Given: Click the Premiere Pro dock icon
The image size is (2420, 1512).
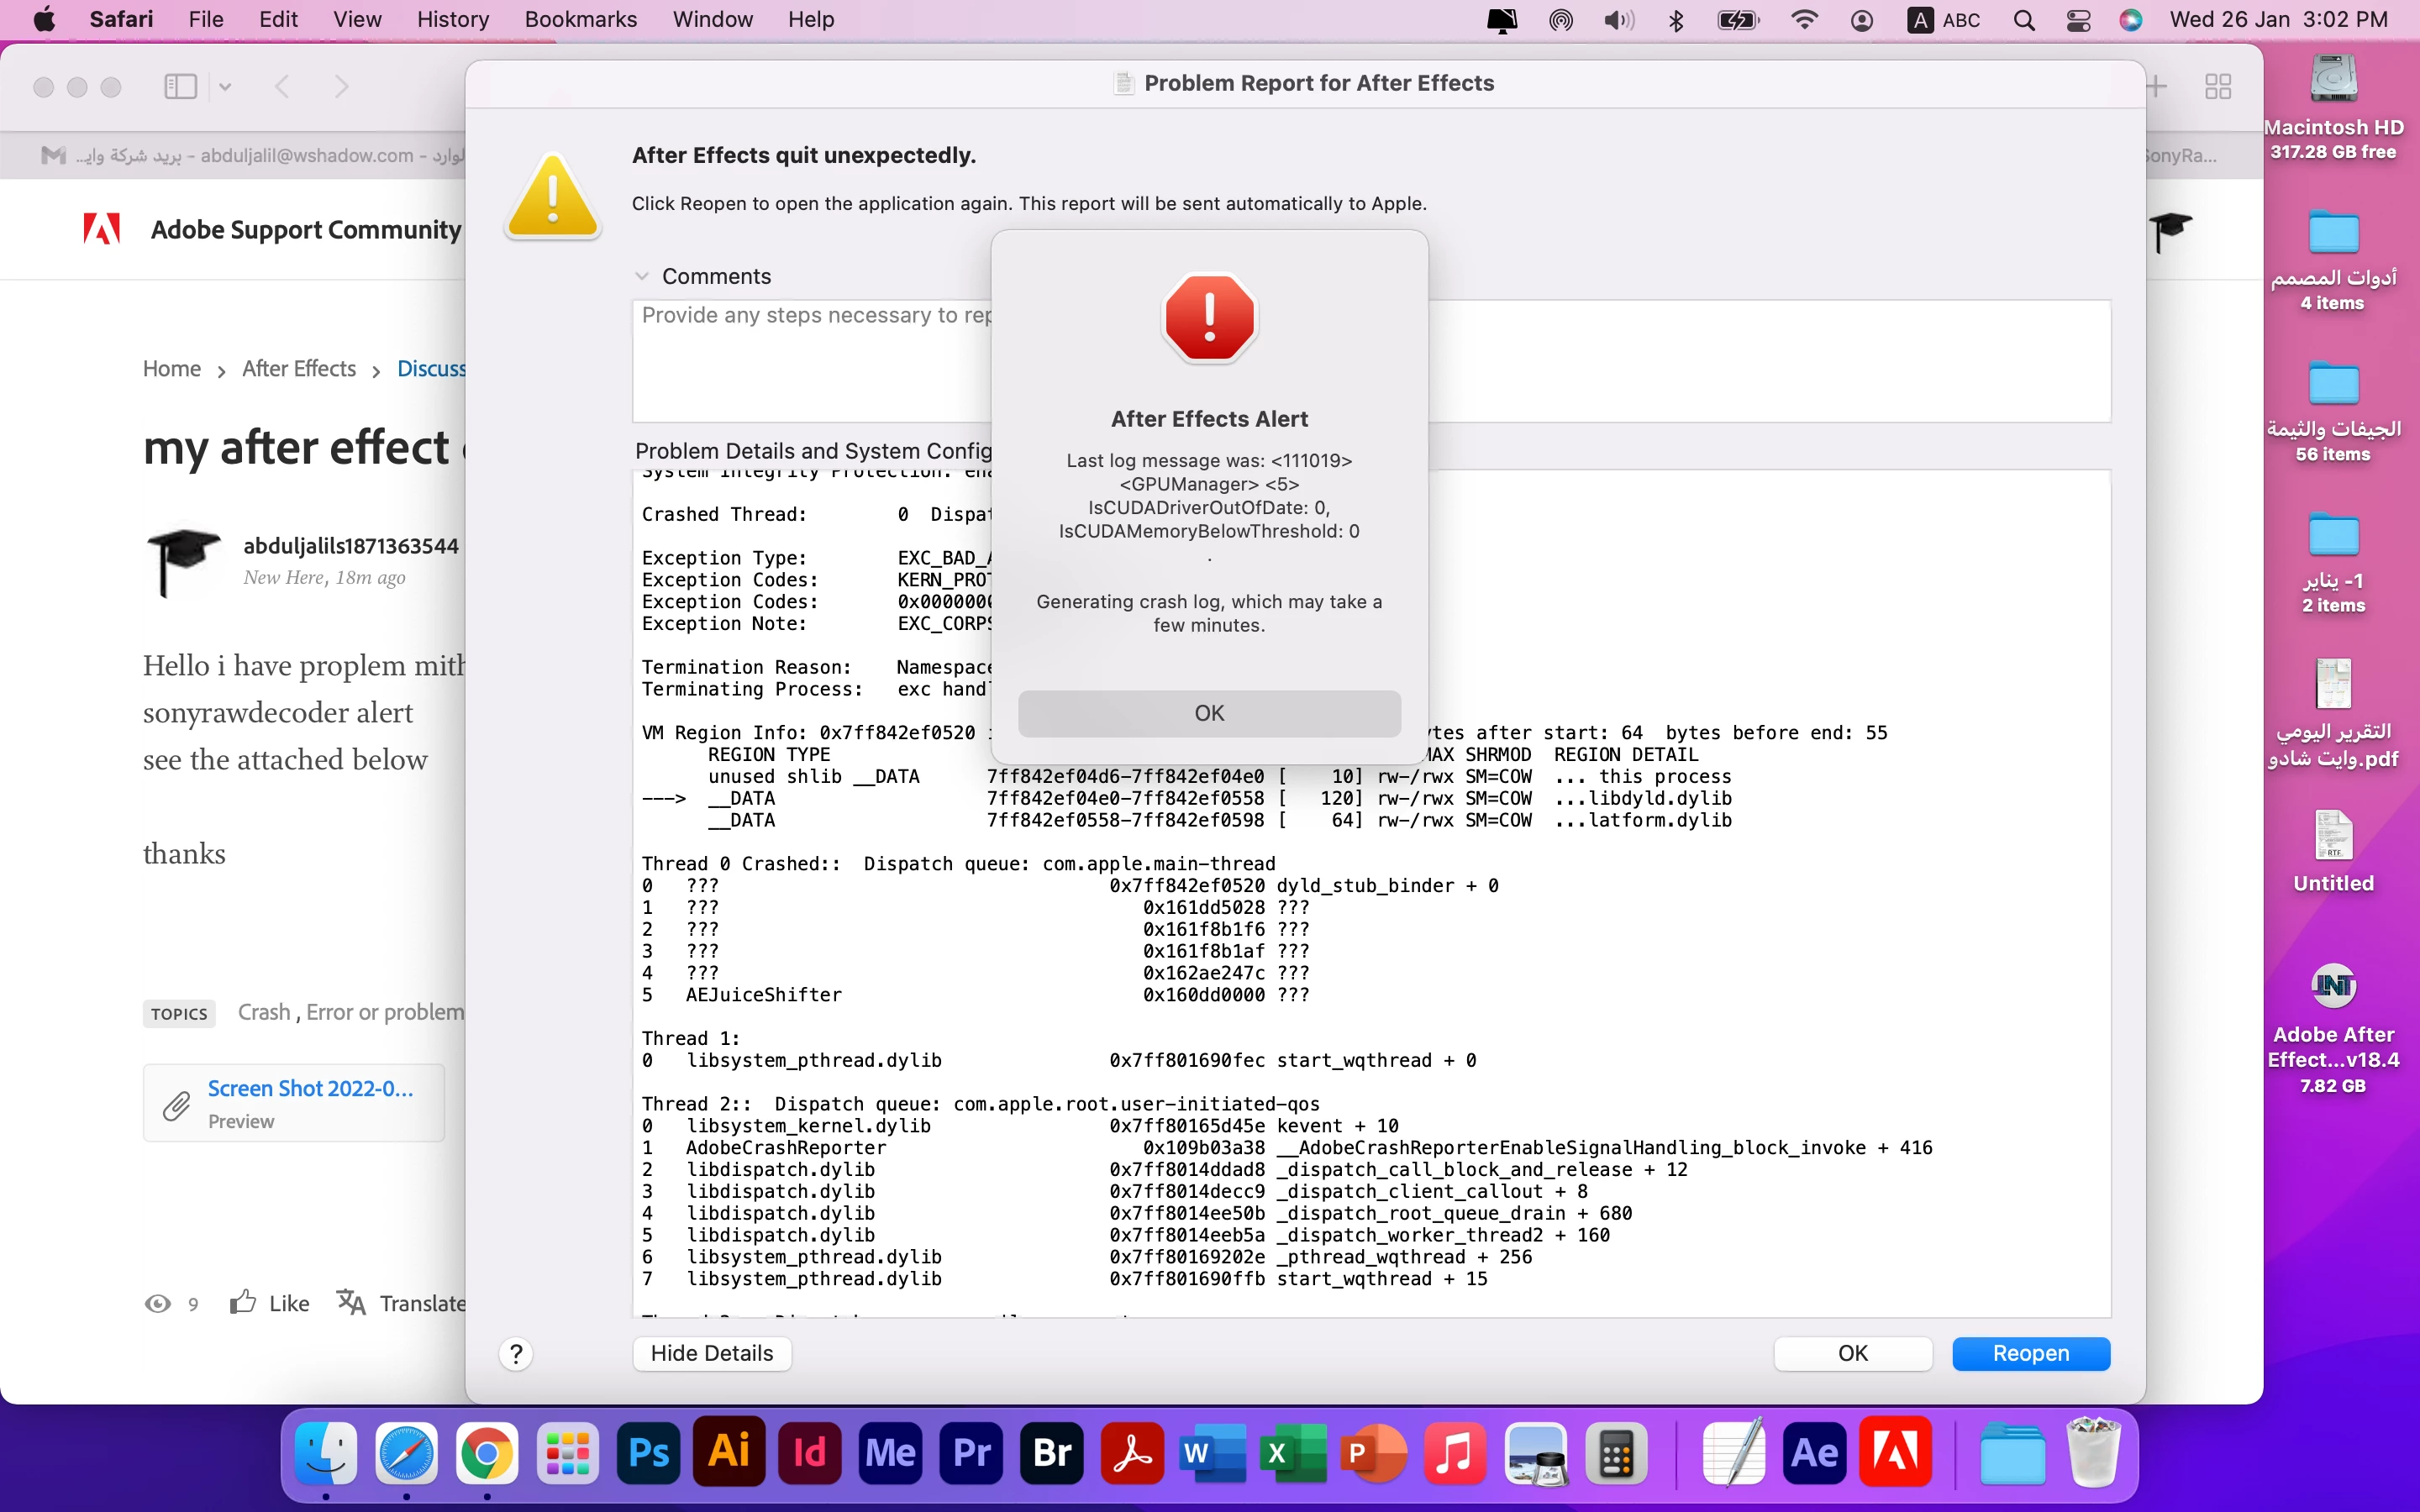Looking at the screenshot, I should 971,1452.
